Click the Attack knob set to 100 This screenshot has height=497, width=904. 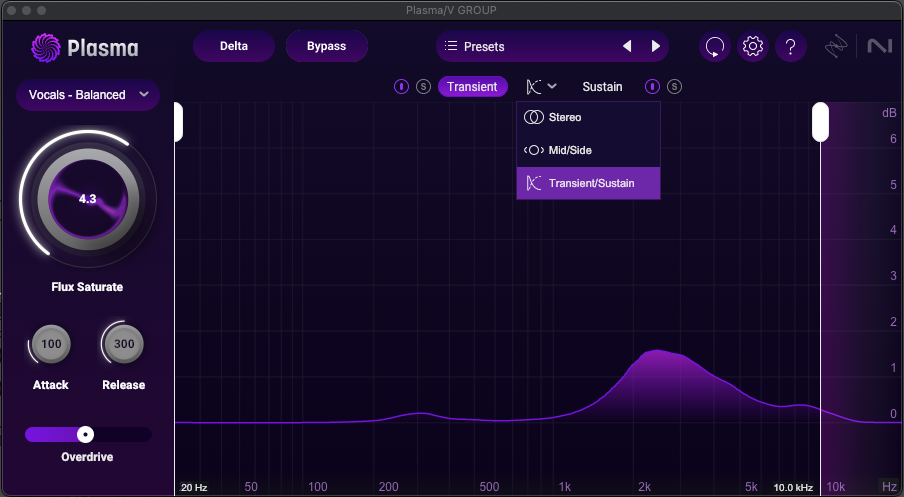51,344
